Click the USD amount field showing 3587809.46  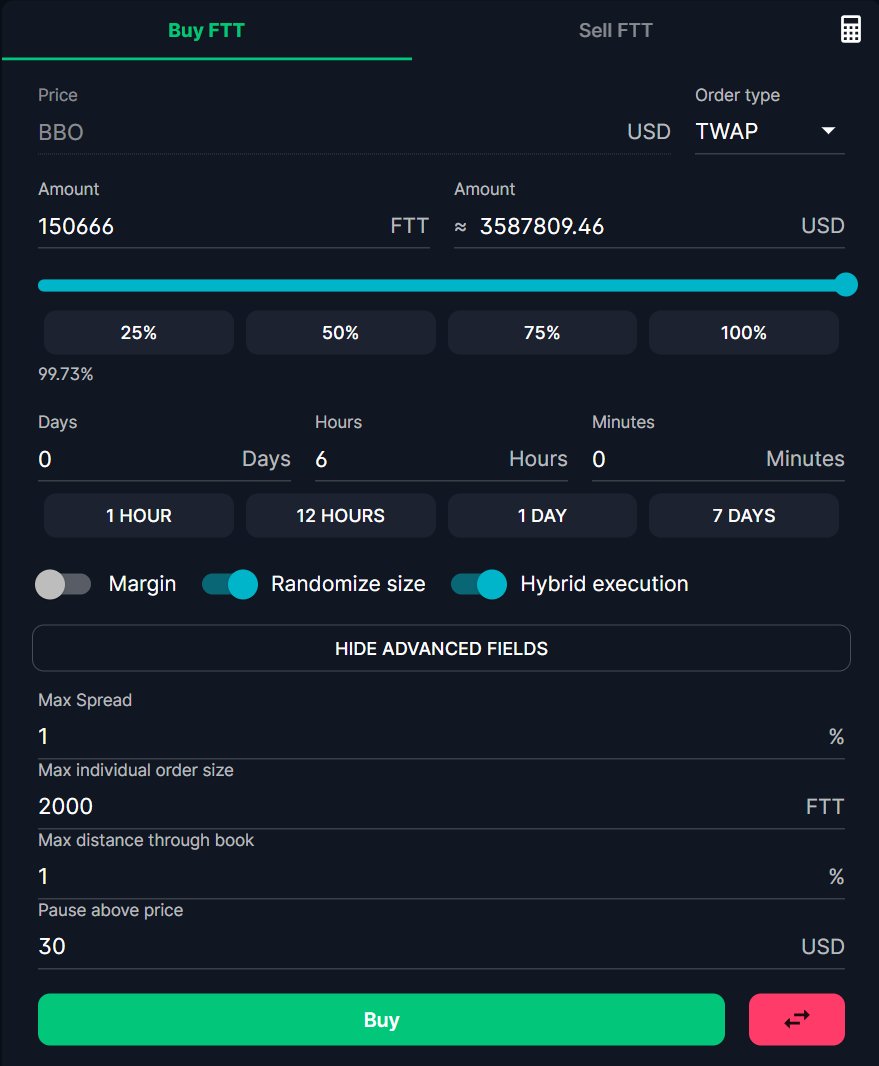(x=649, y=226)
